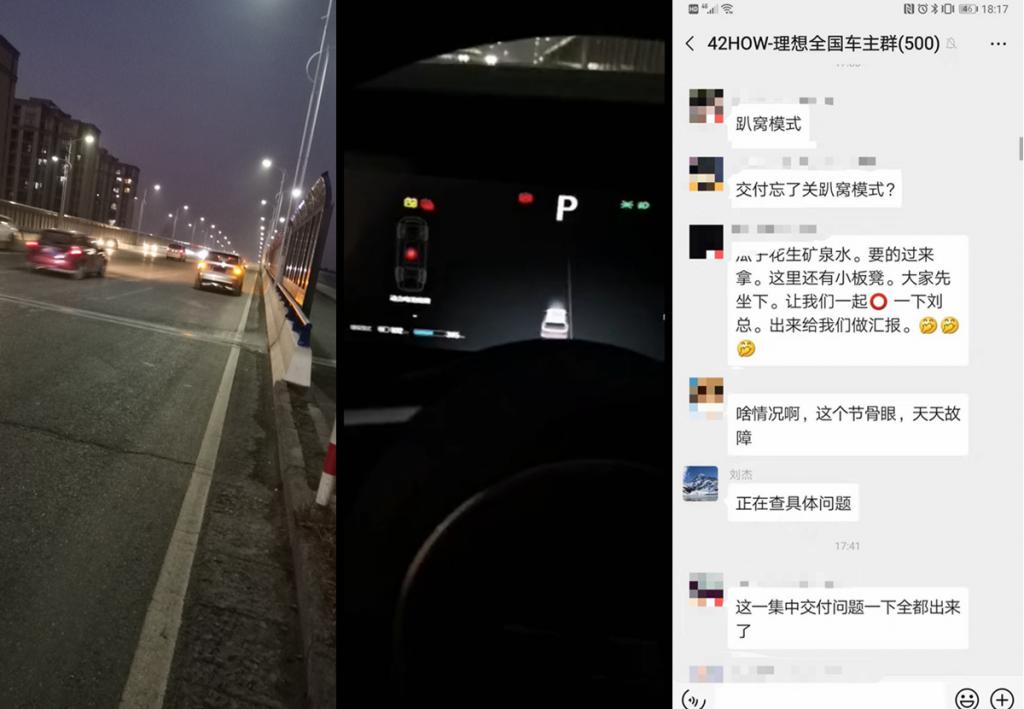
Task: Tap the back arrow in chat header
Action: pos(690,44)
